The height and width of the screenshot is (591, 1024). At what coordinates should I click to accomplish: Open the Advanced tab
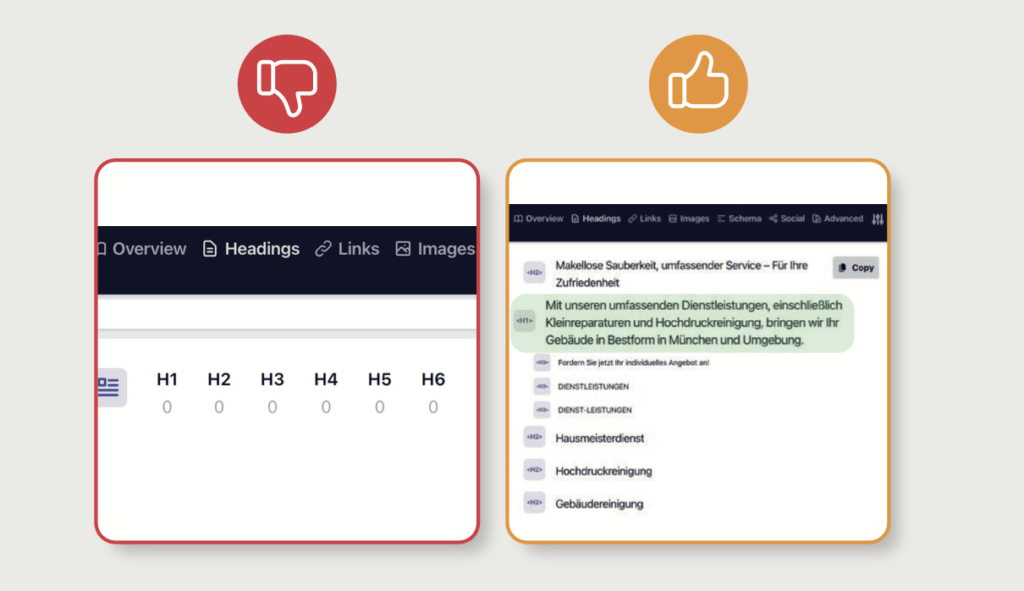838,219
